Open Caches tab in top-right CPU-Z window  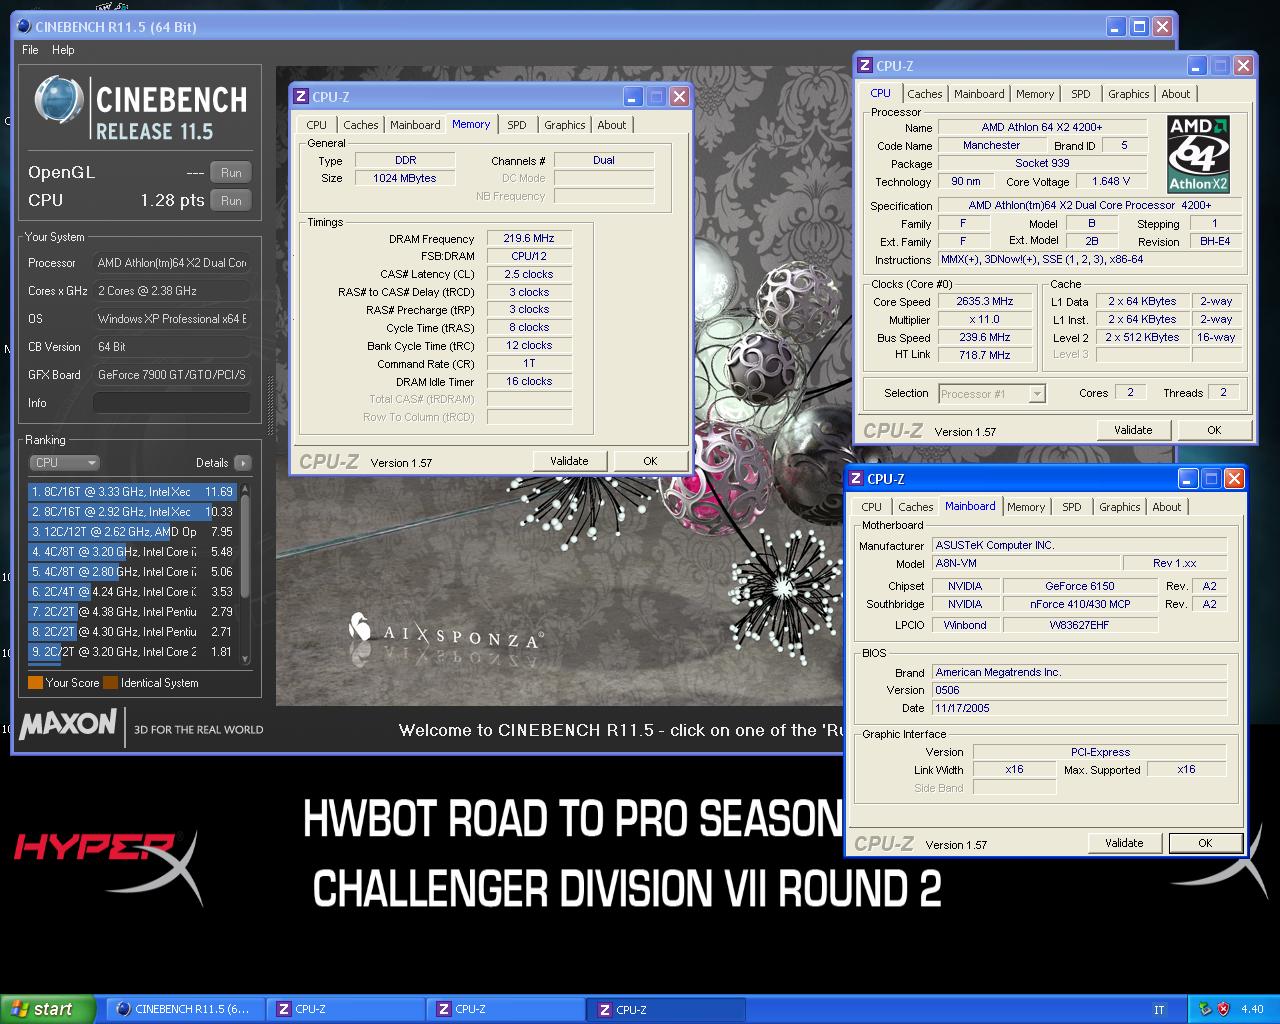(x=925, y=94)
